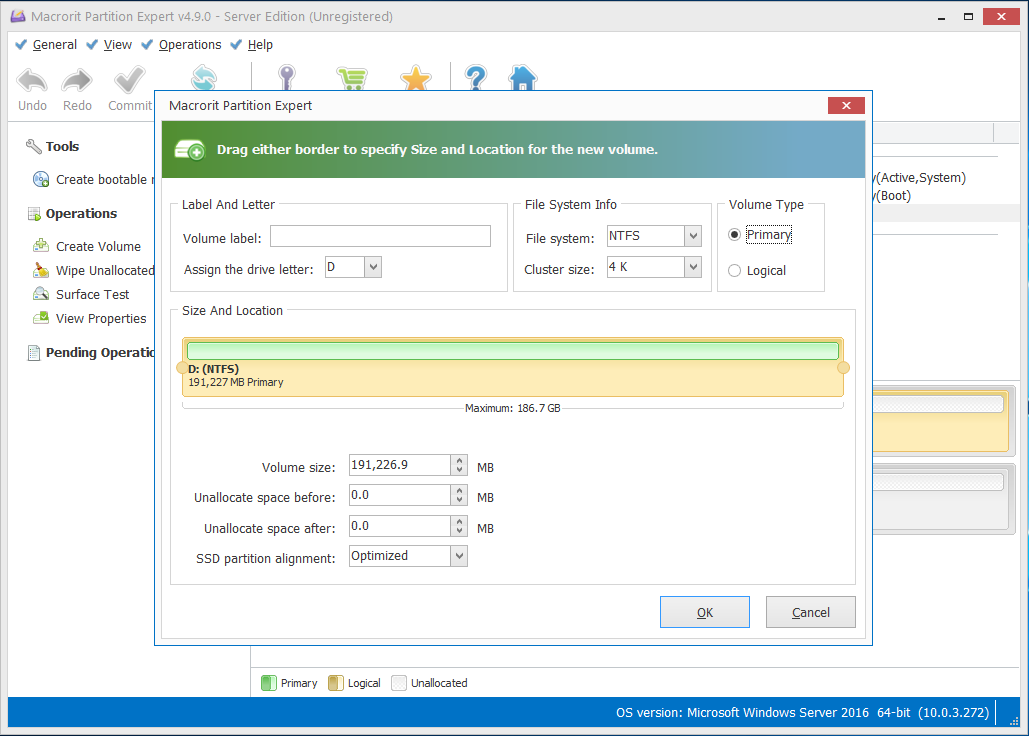Click the Maximum: 186.7 GB label

(513, 408)
